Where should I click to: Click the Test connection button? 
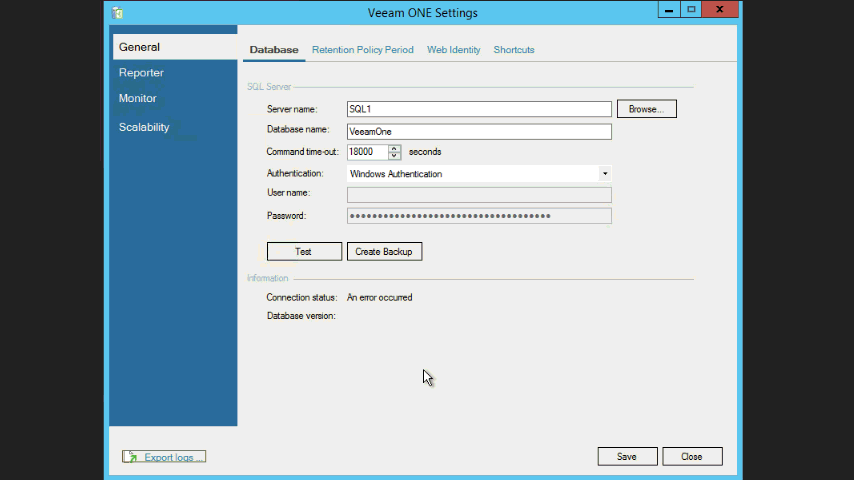(304, 251)
